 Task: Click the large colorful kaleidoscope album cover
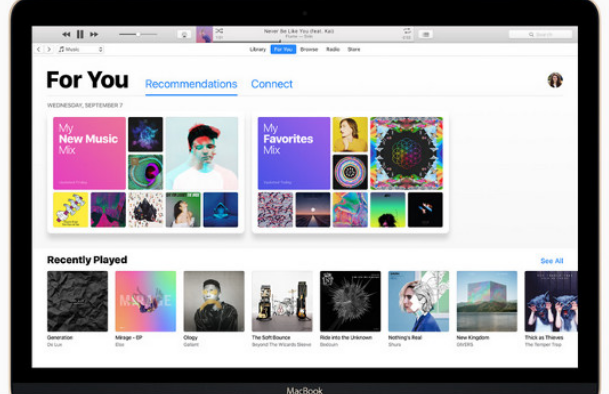tap(406, 153)
